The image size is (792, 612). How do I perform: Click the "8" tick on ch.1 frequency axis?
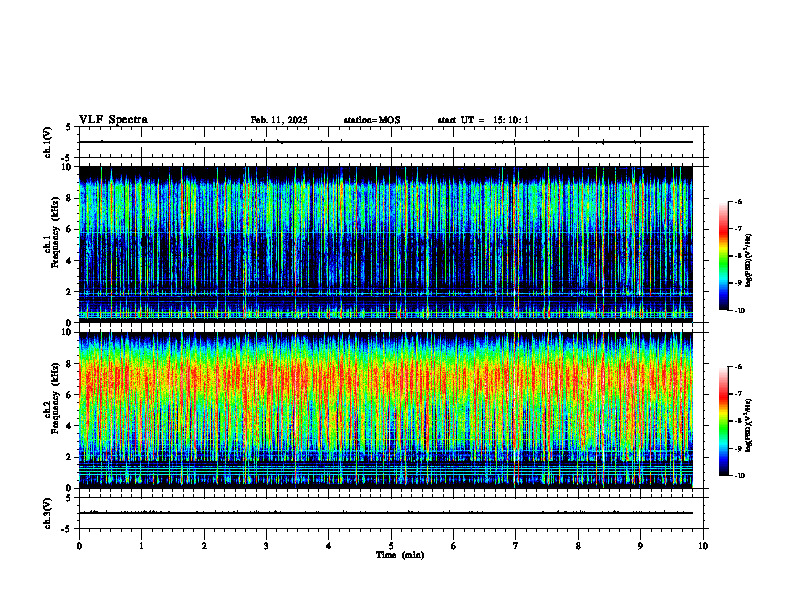click(x=70, y=198)
